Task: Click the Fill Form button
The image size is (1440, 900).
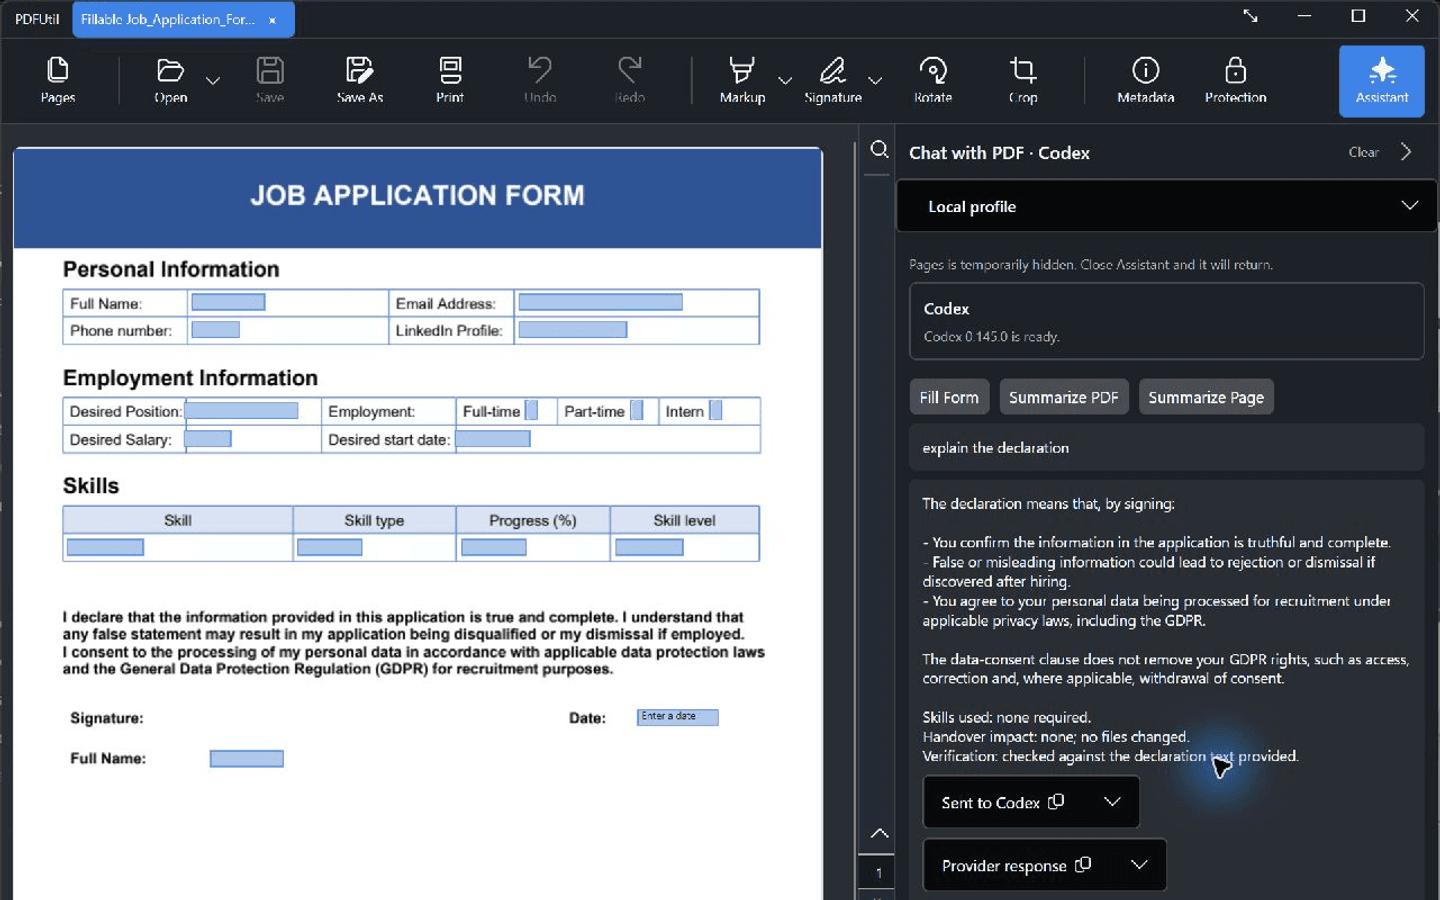Action: 949,397
